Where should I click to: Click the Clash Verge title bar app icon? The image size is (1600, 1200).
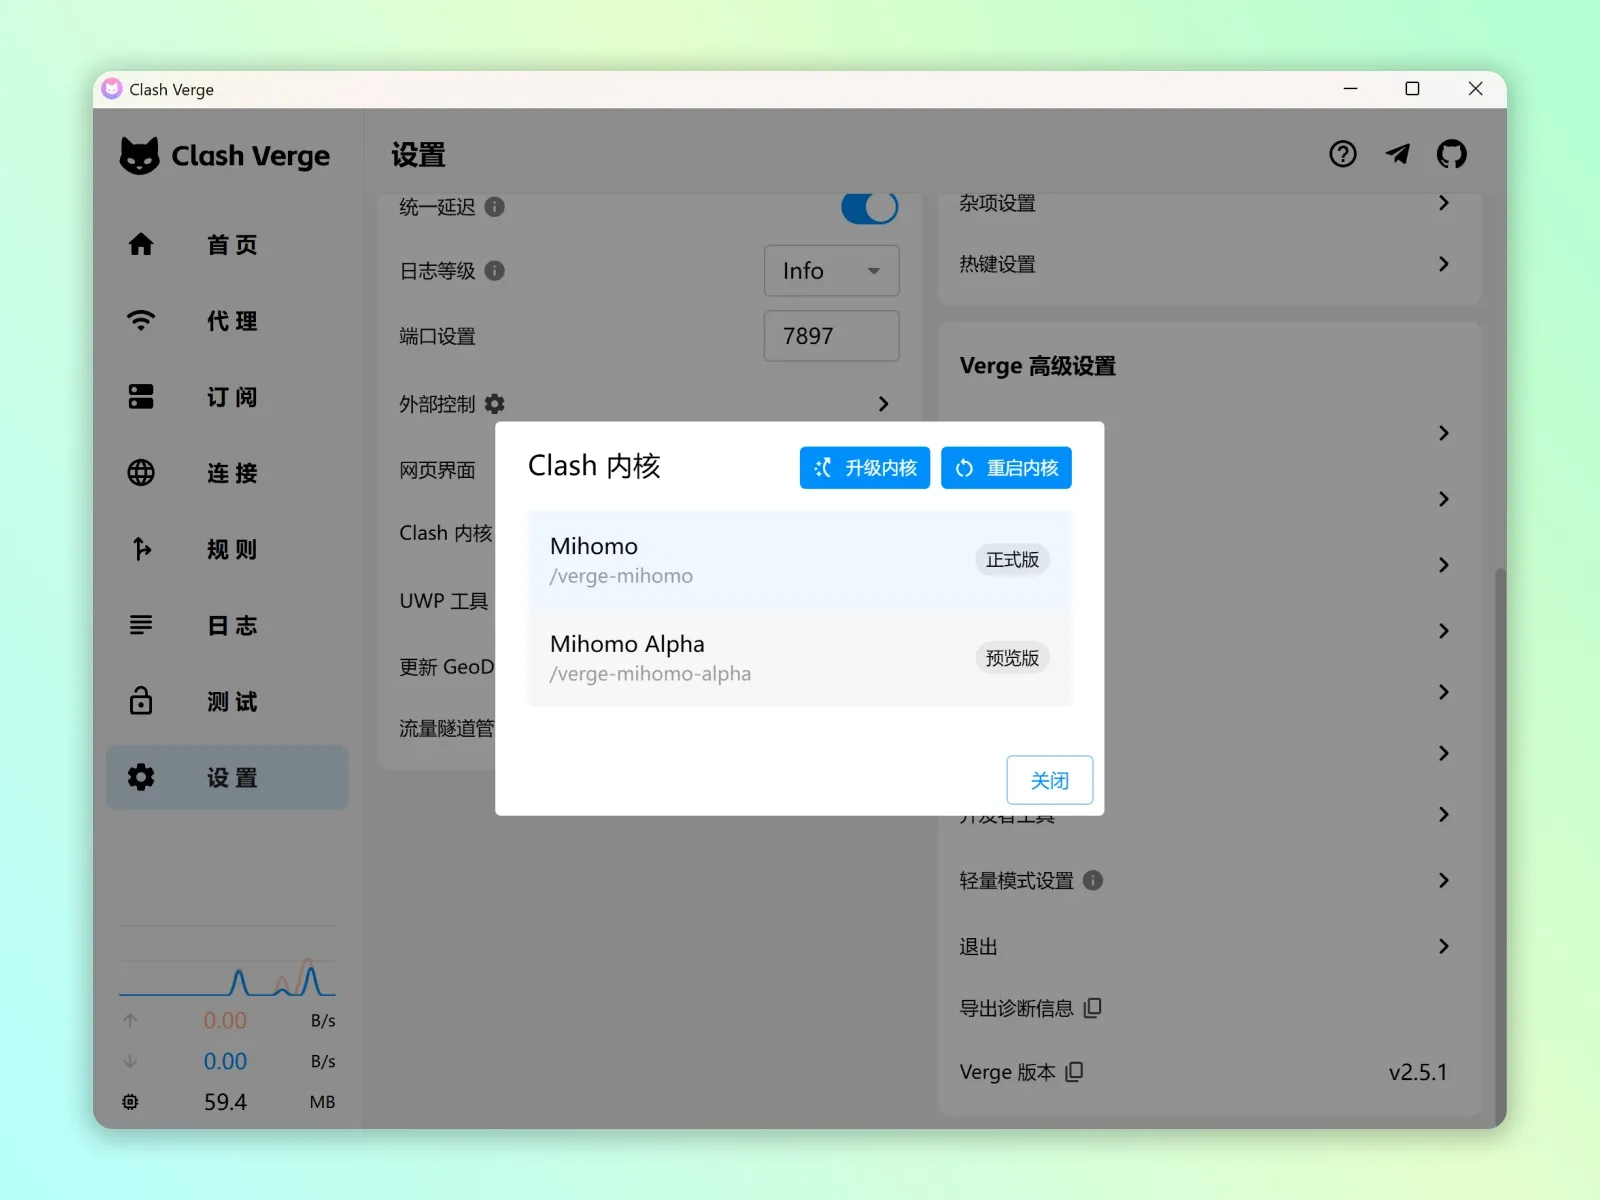112,89
